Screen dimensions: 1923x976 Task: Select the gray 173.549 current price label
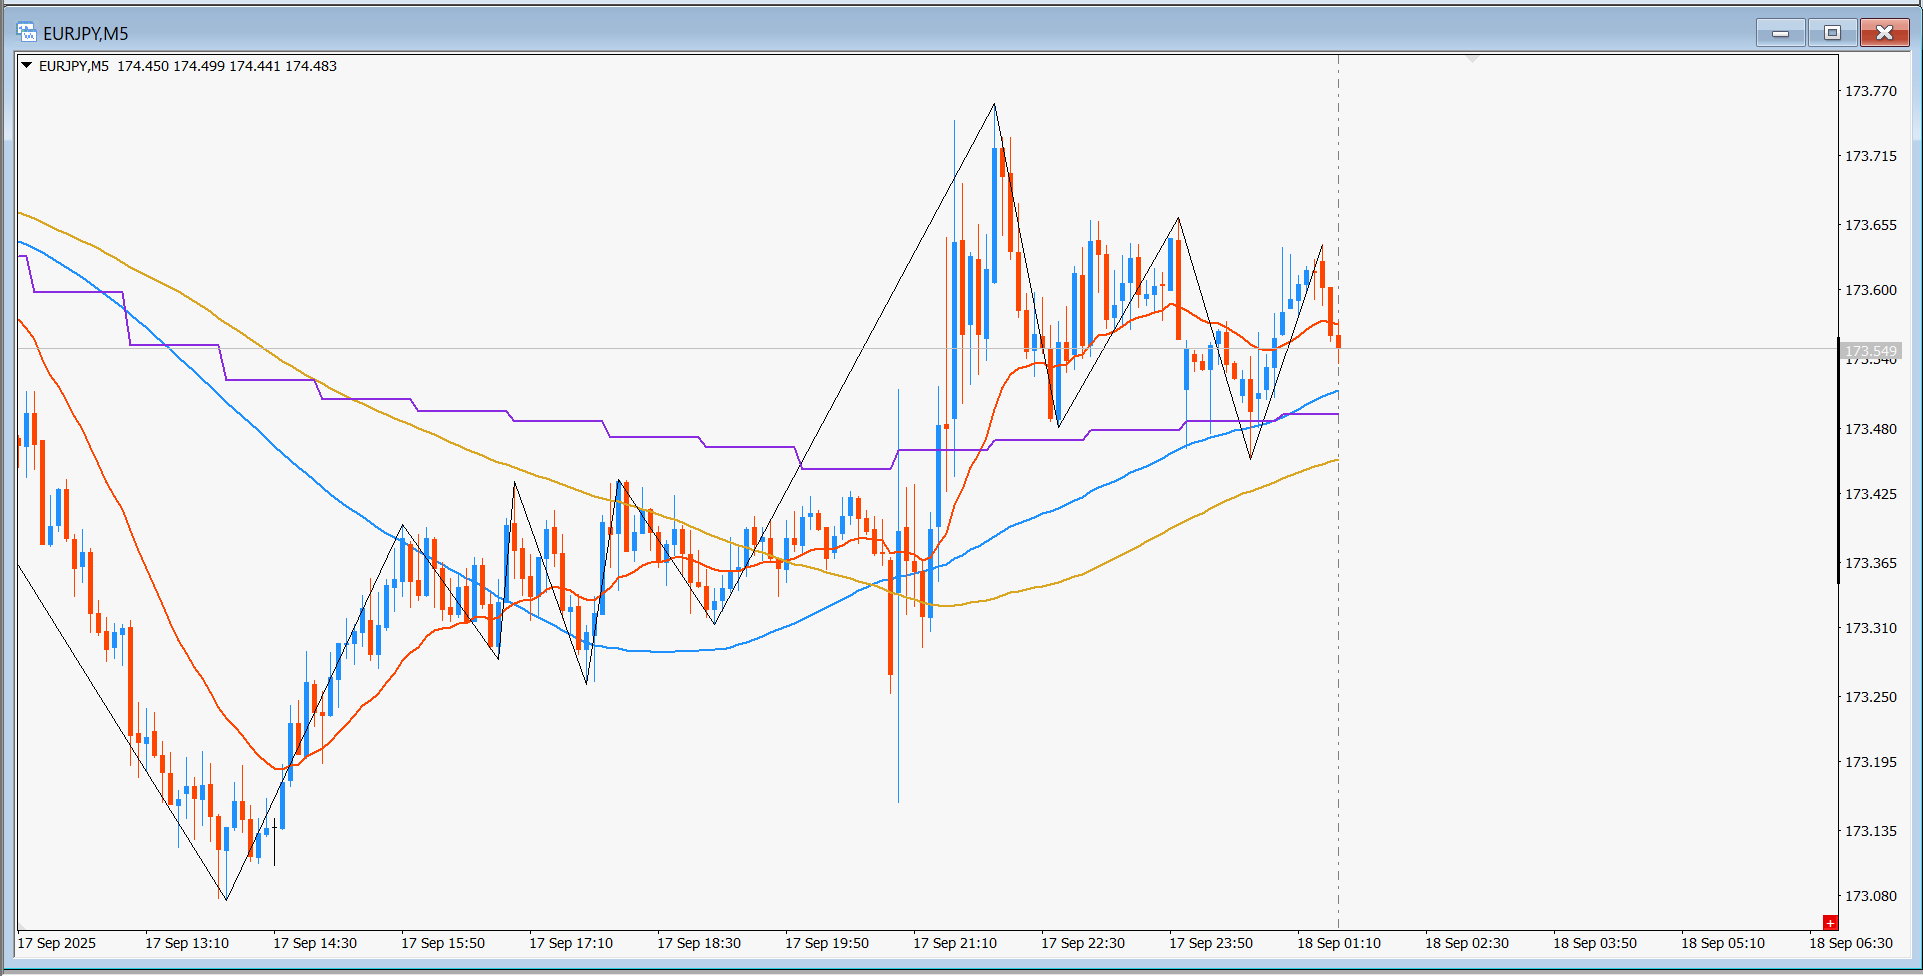pyautogui.click(x=1870, y=351)
